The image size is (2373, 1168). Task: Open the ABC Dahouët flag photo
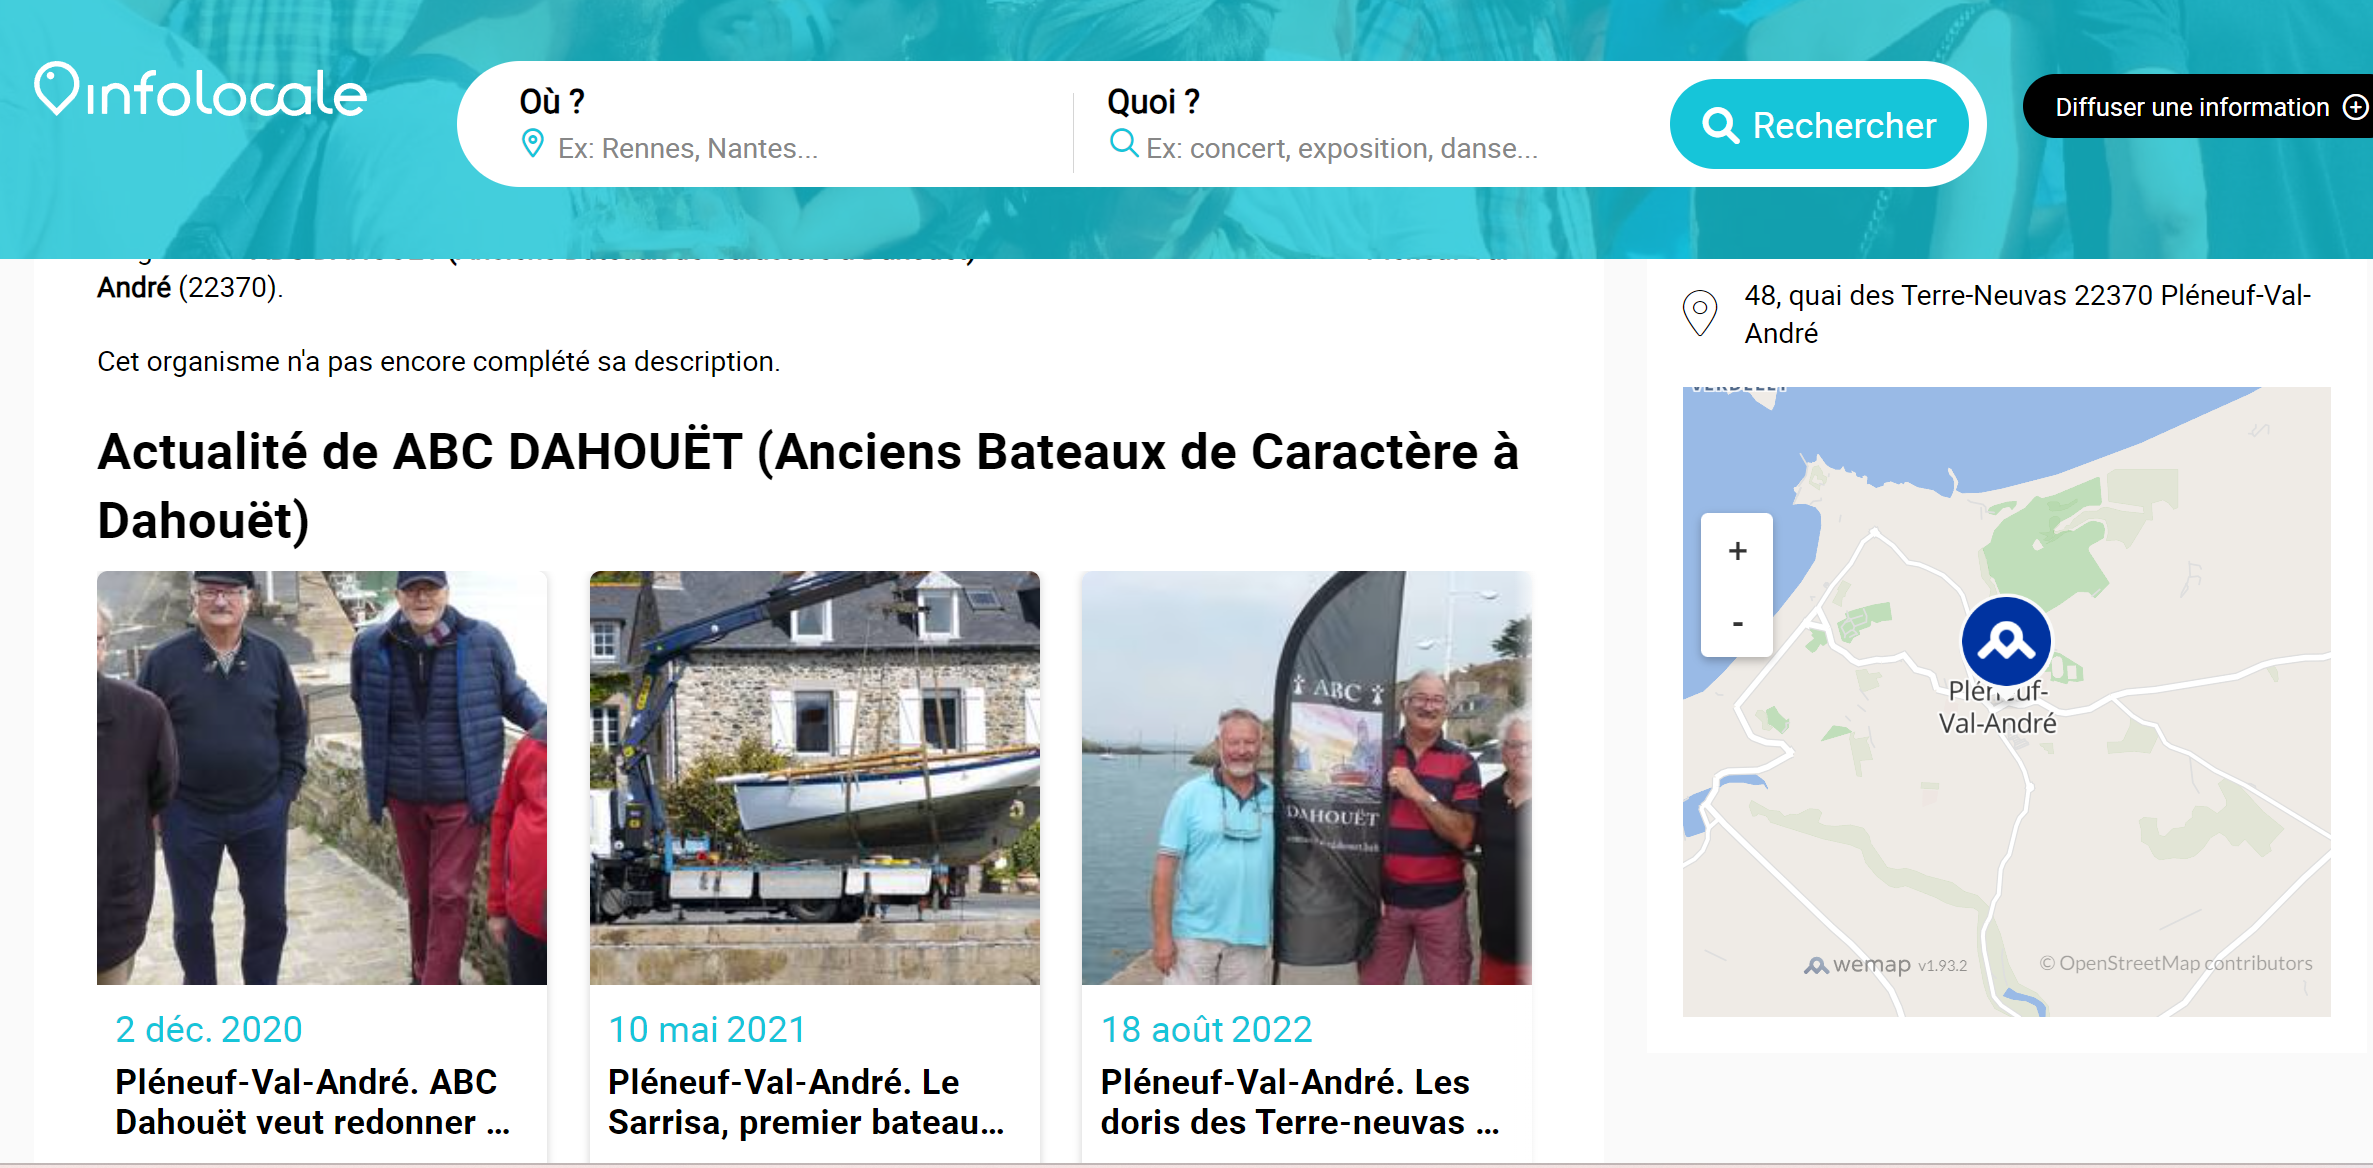(x=1306, y=777)
